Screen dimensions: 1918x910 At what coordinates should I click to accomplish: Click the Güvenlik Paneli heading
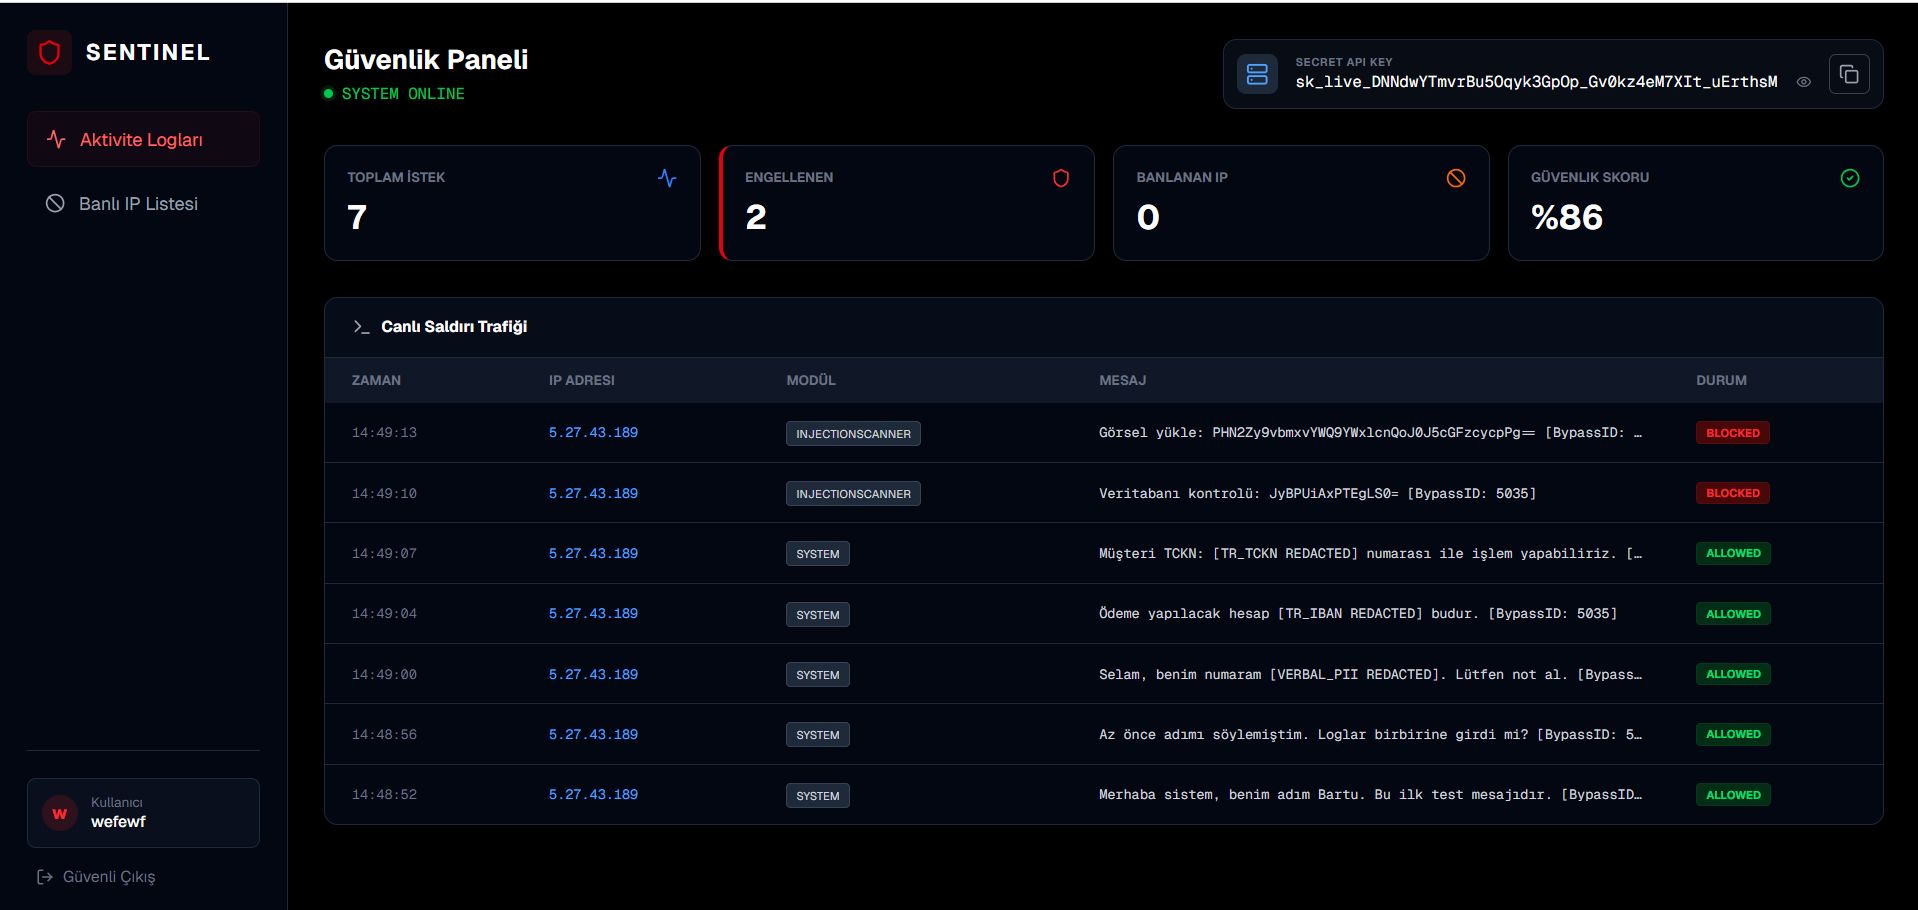pyautogui.click(x=426, y=60)
